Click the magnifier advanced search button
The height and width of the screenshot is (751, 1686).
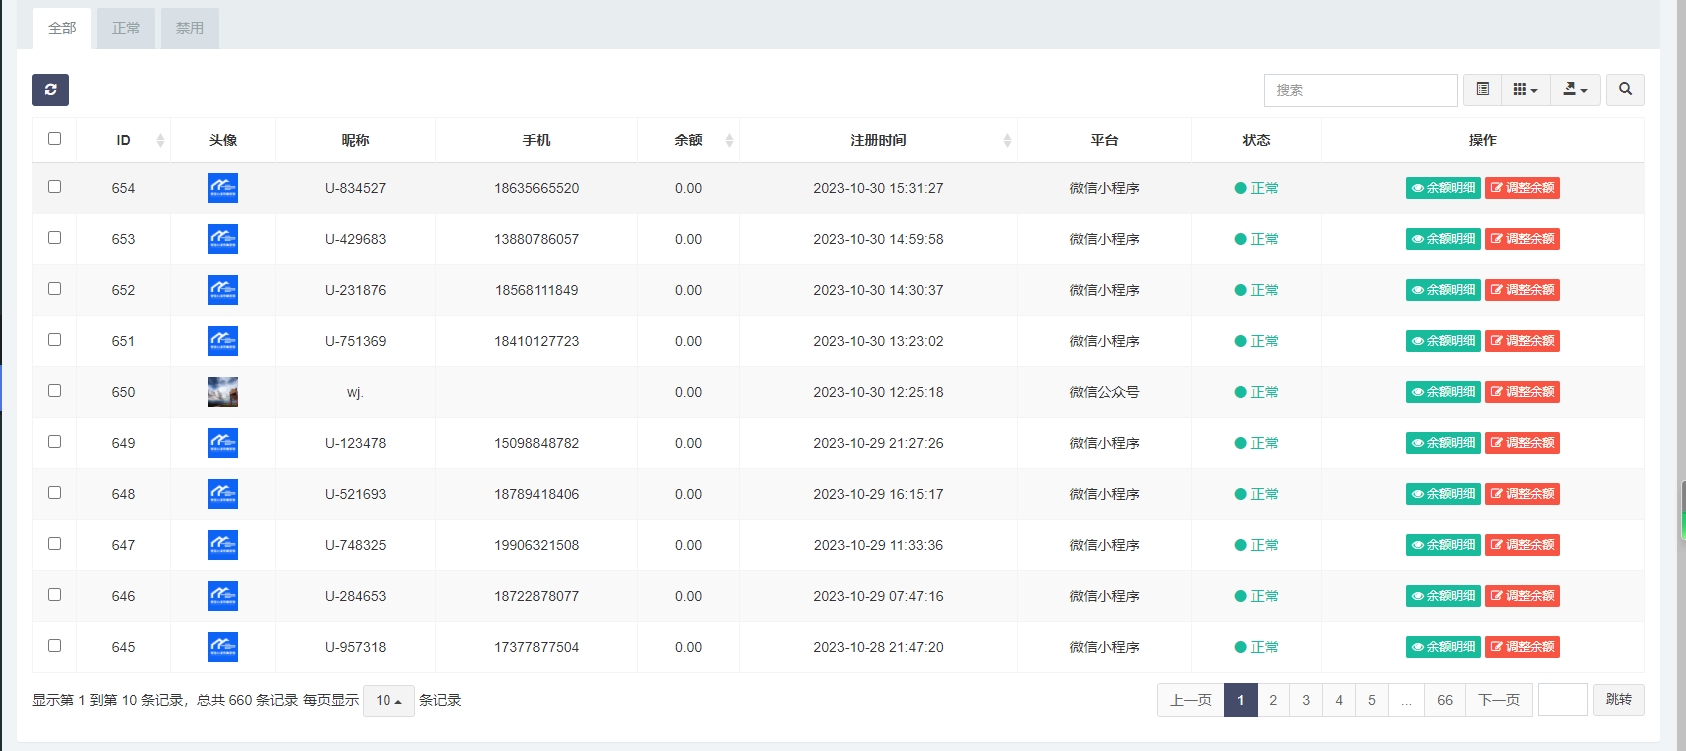[1625, 90]
